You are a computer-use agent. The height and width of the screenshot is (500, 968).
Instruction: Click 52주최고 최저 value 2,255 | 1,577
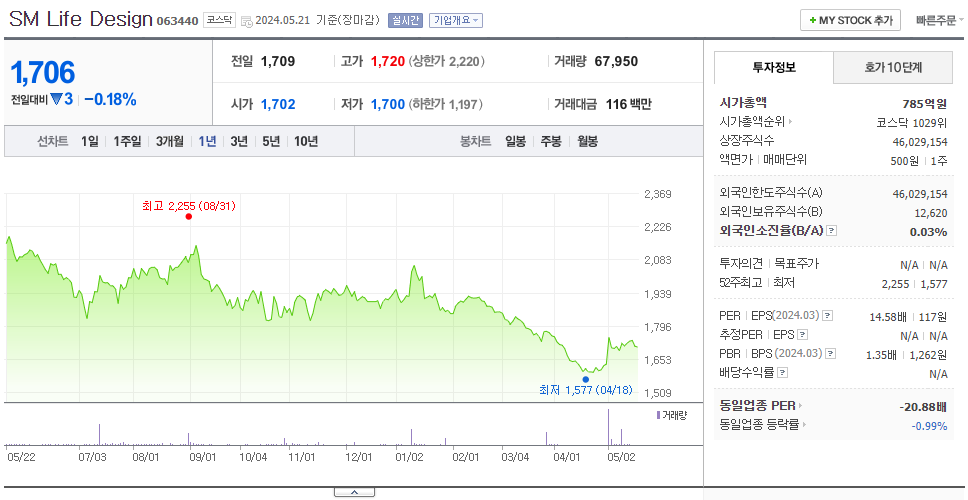915,284
